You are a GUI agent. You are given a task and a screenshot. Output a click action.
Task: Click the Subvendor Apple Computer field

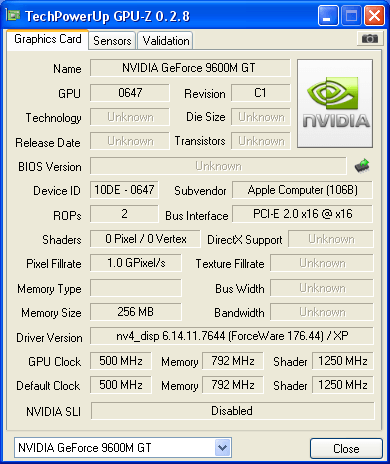click(x=302, y=190)
